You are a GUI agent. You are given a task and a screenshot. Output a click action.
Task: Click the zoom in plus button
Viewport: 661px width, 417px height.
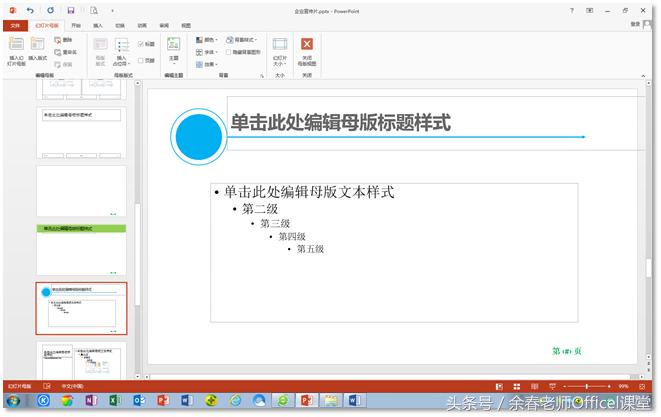(609, 387)
